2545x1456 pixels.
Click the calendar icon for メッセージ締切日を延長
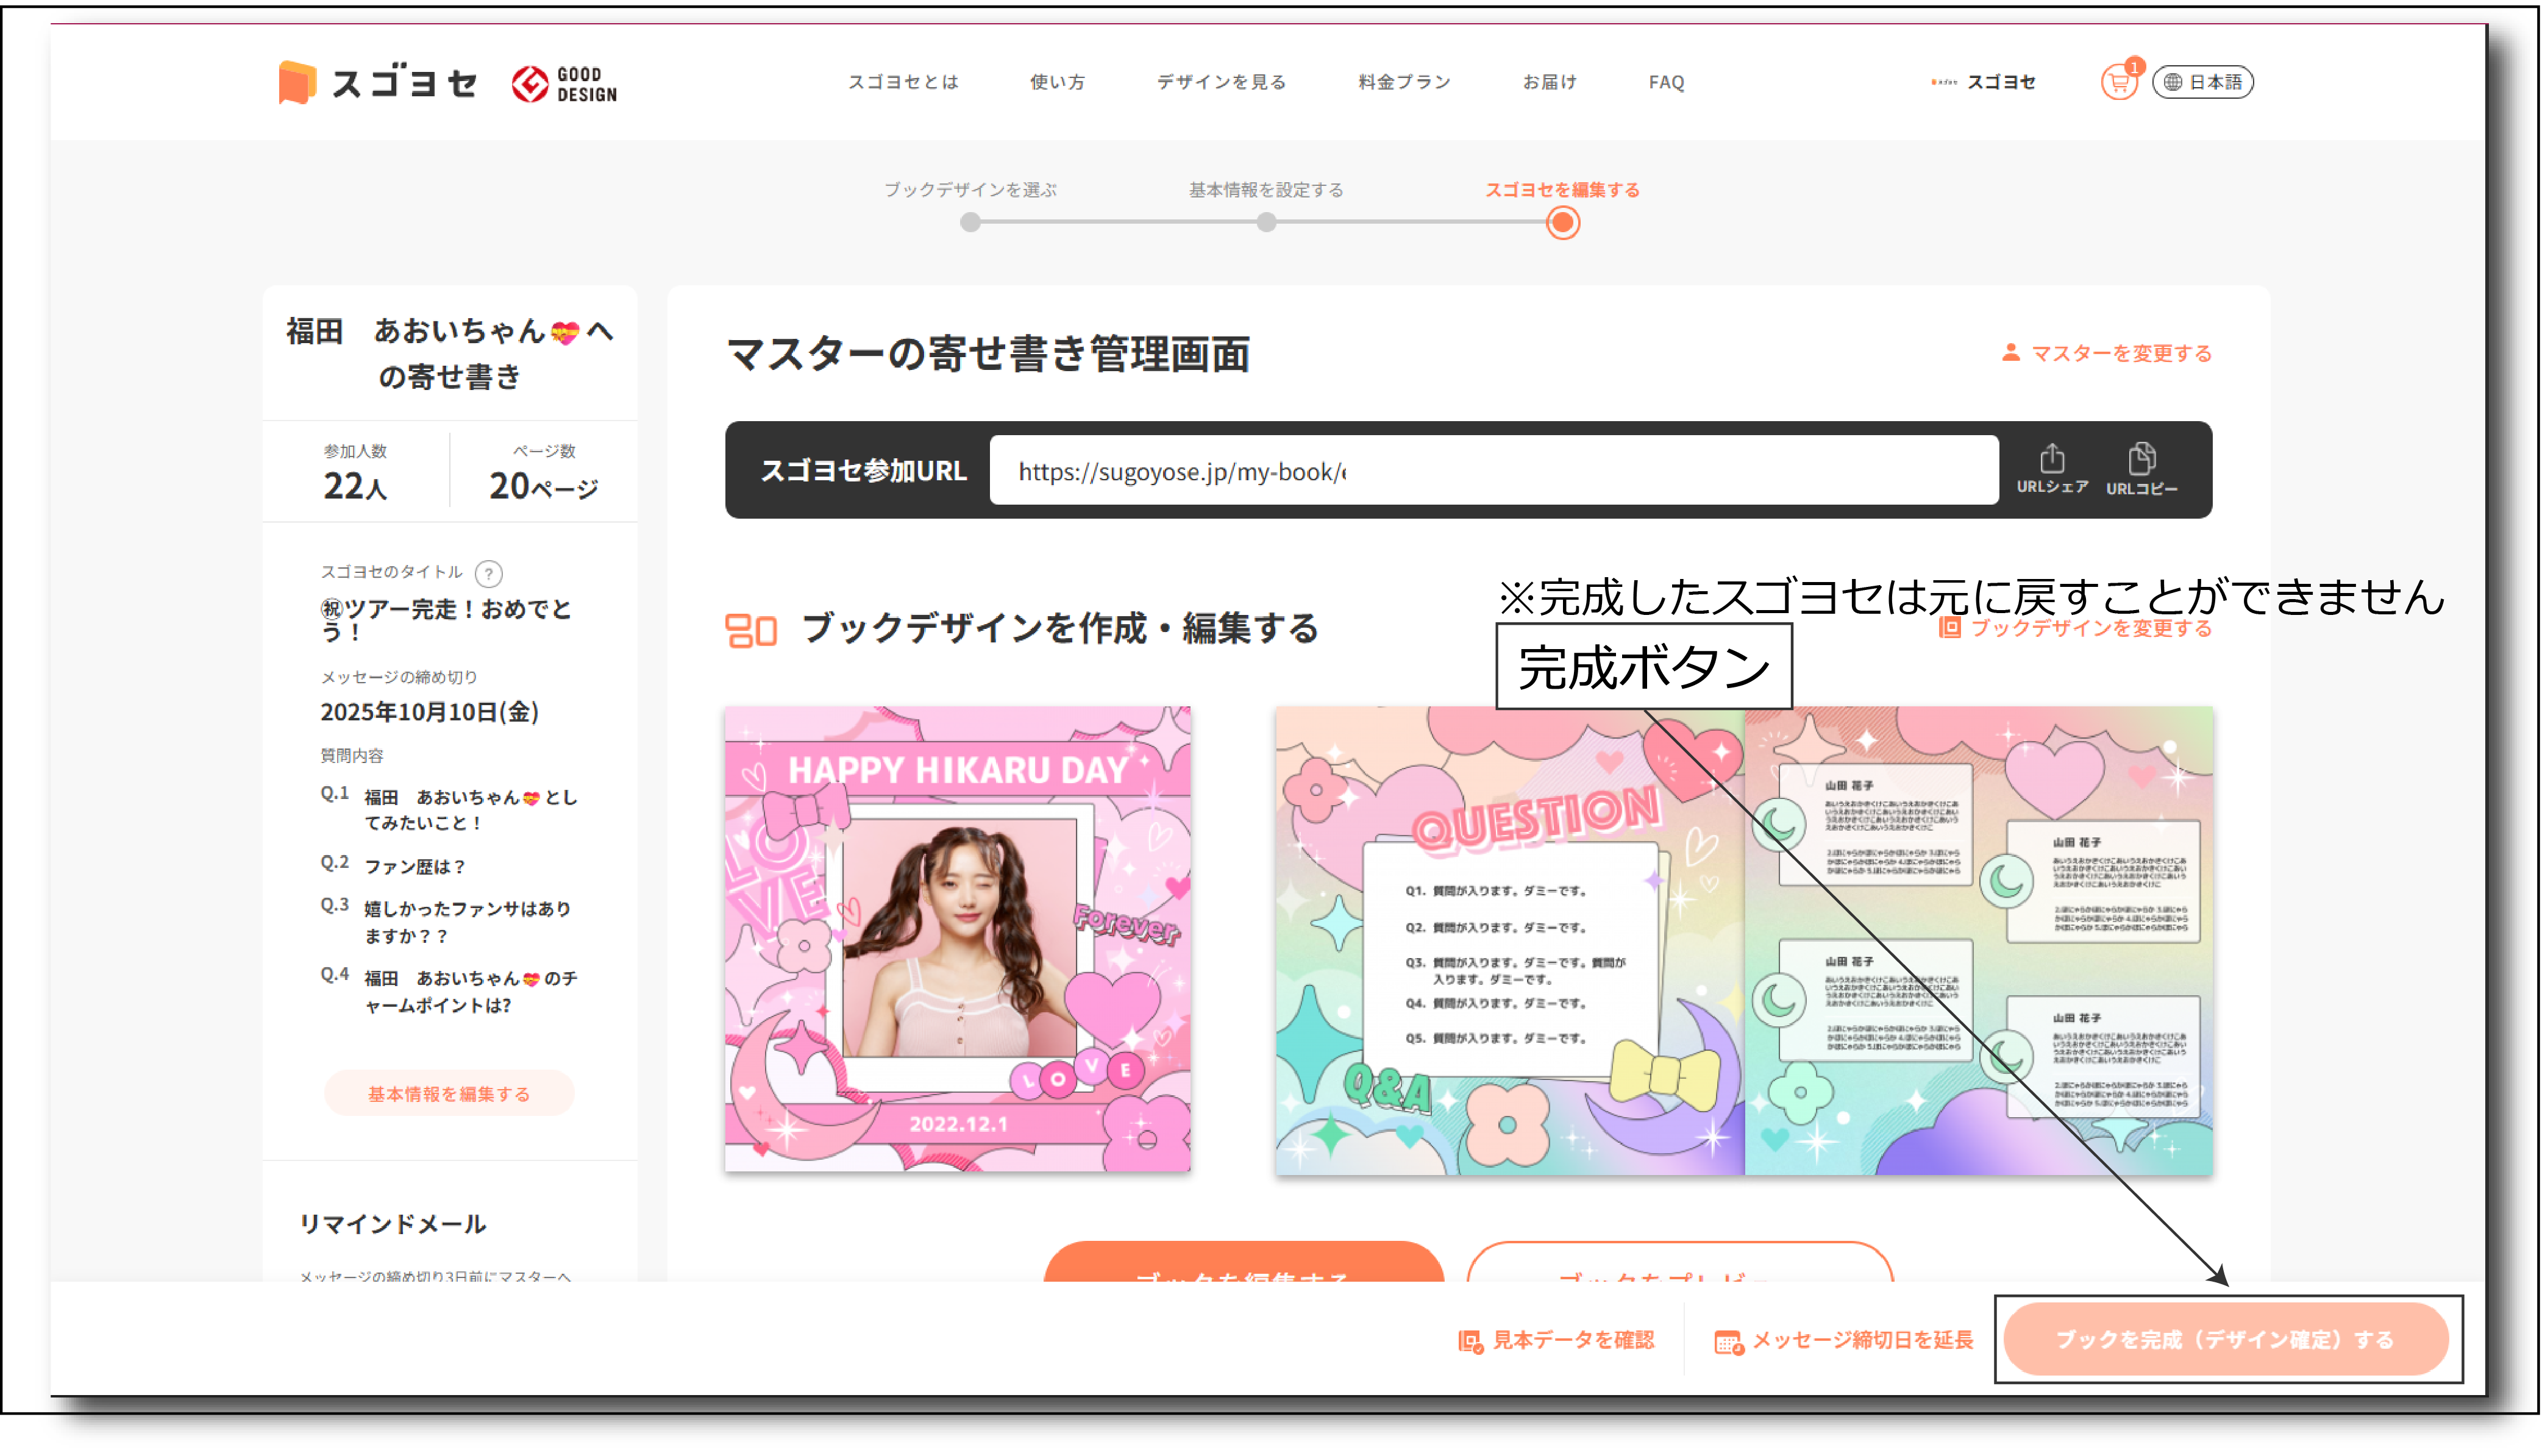coord(1726,1340)
